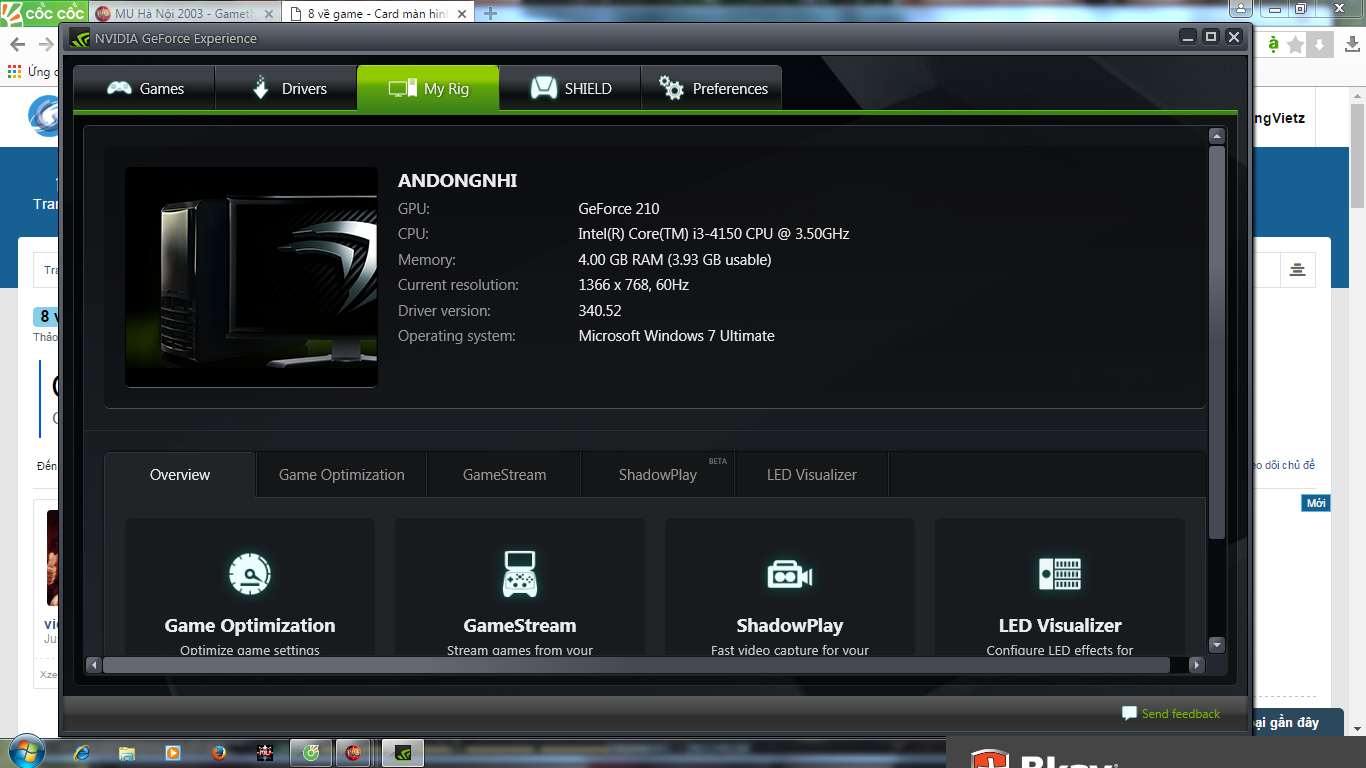Screen dimensions: 1366x768
Task: Open the Games tab
Action: click(145, 88)
